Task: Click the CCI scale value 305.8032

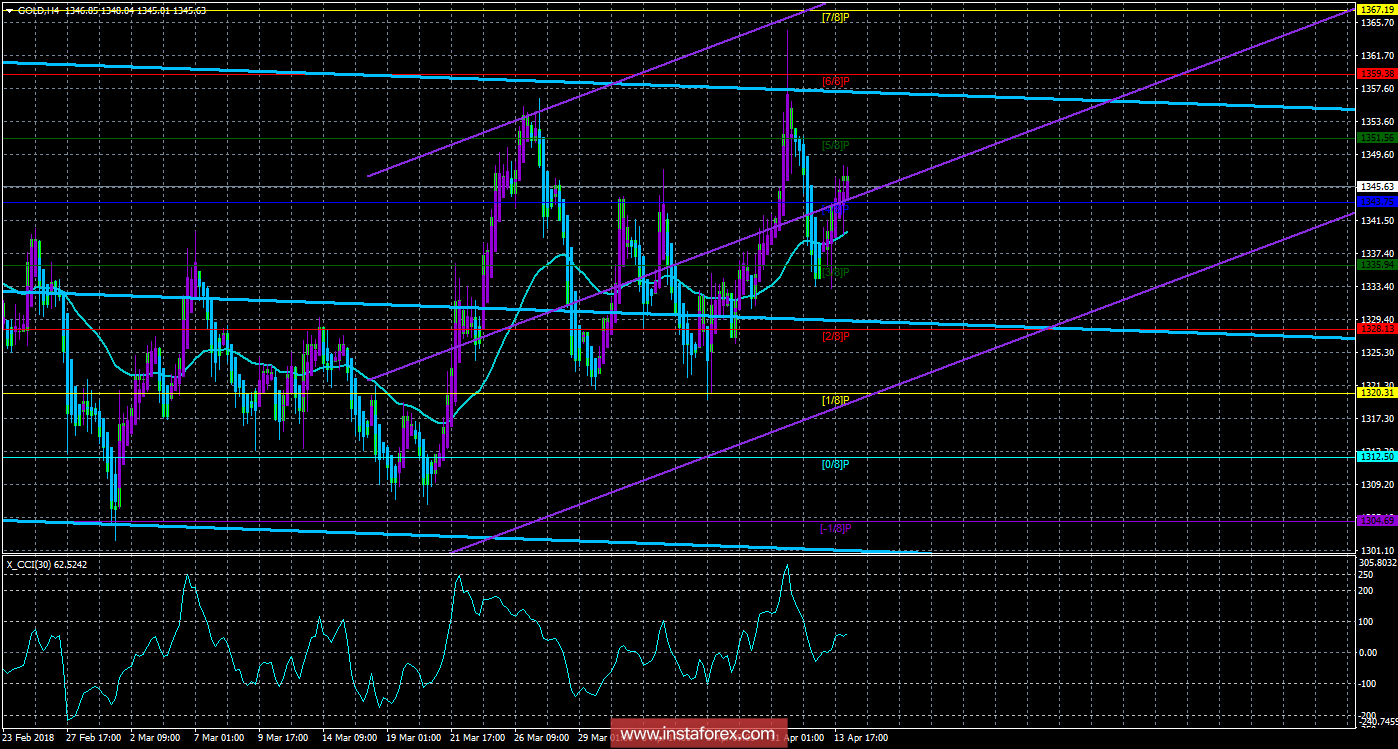Action: coord(1377,562)
